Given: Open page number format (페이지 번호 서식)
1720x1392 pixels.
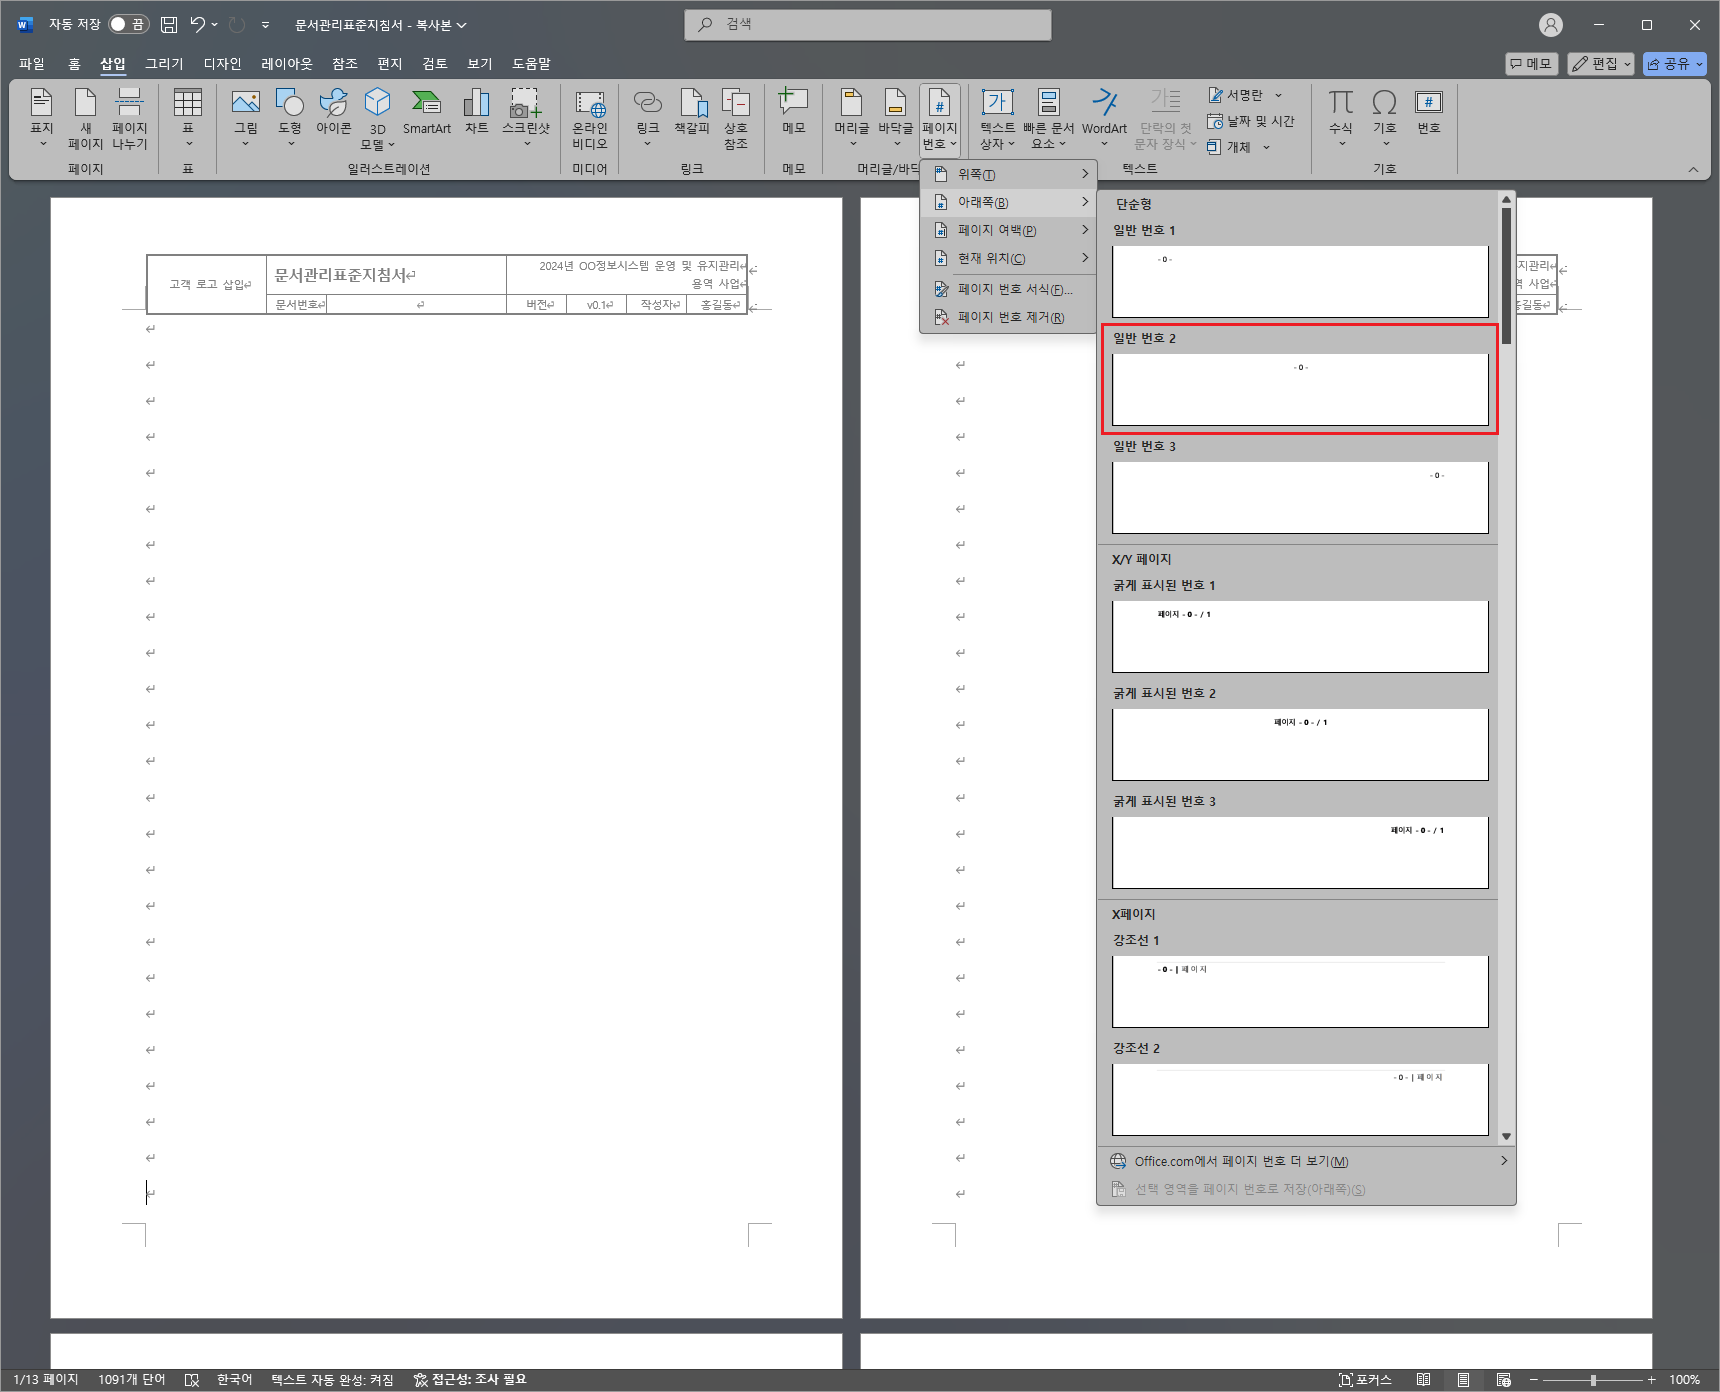Looking at the screenshot, I should click(1009, 289).
